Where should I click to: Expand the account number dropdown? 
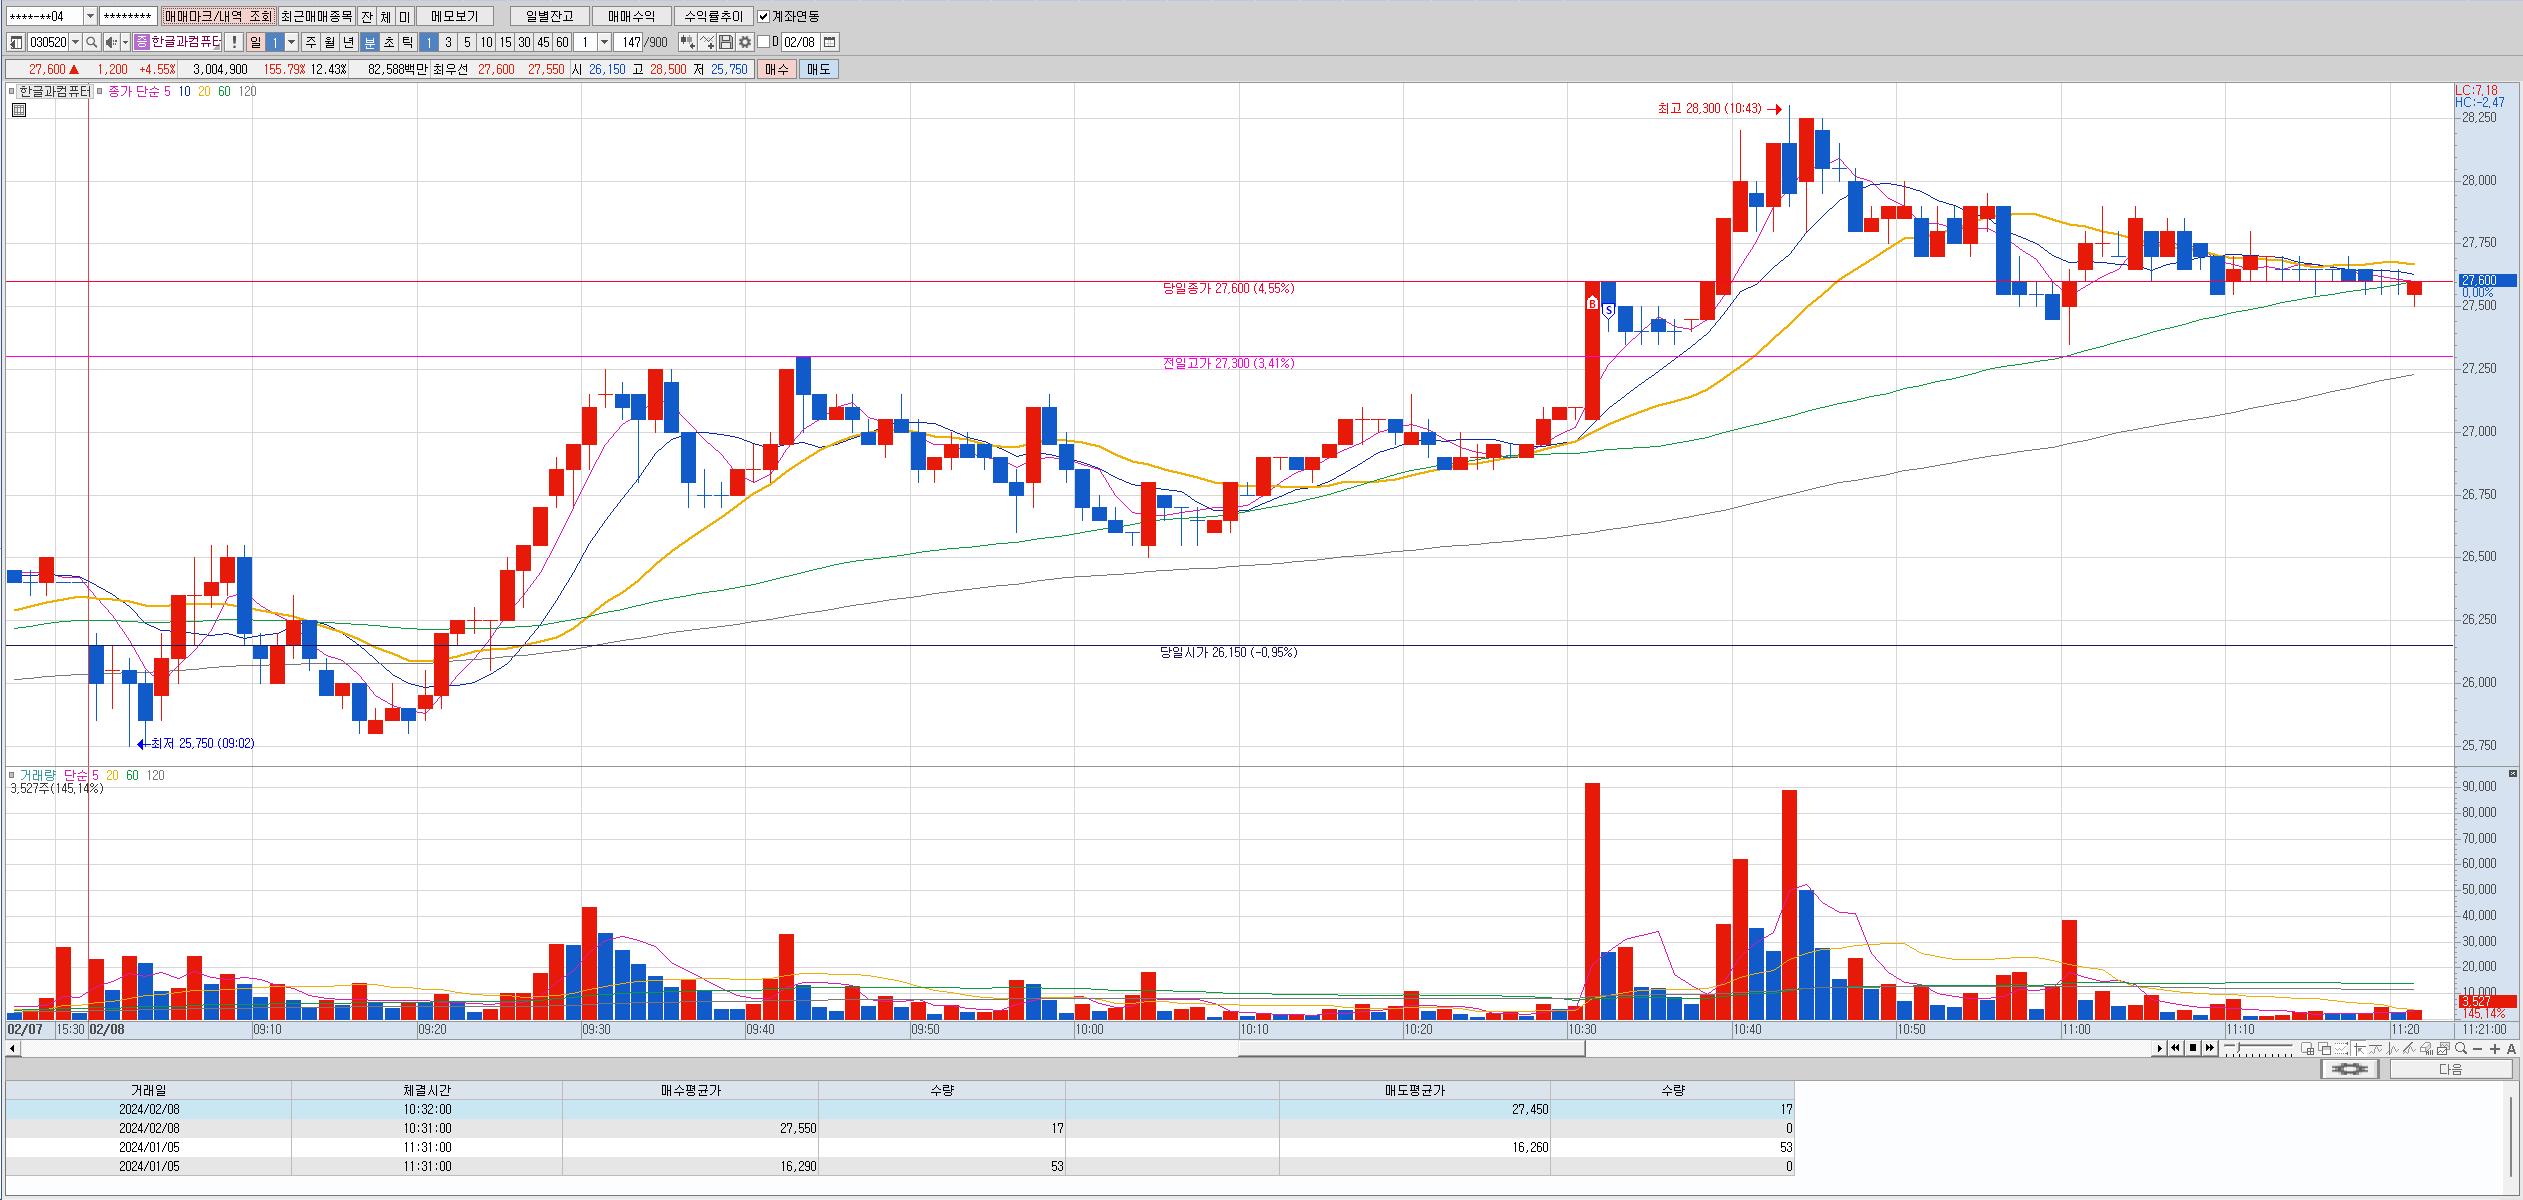pos(90,16)
